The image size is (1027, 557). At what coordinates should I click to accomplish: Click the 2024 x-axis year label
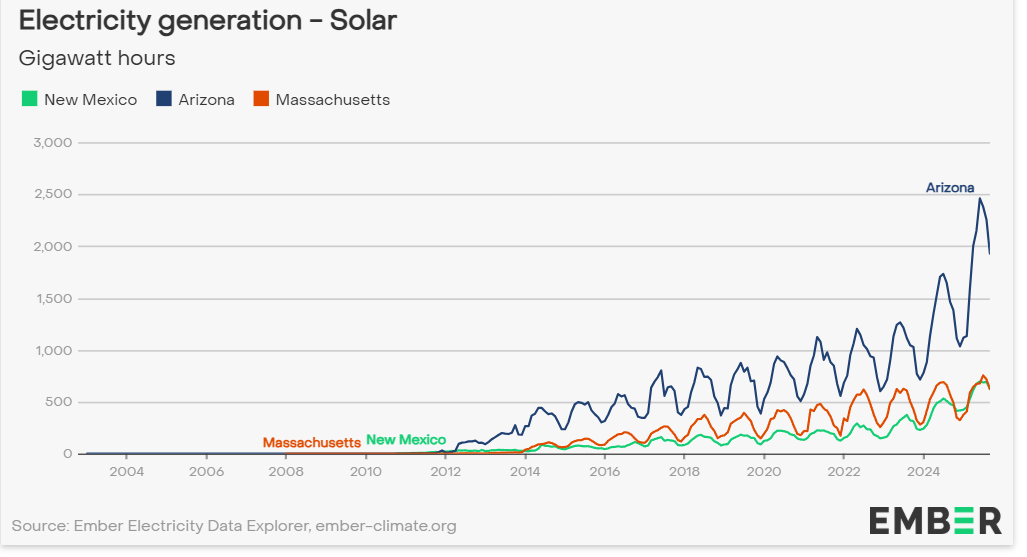point(924,470)
